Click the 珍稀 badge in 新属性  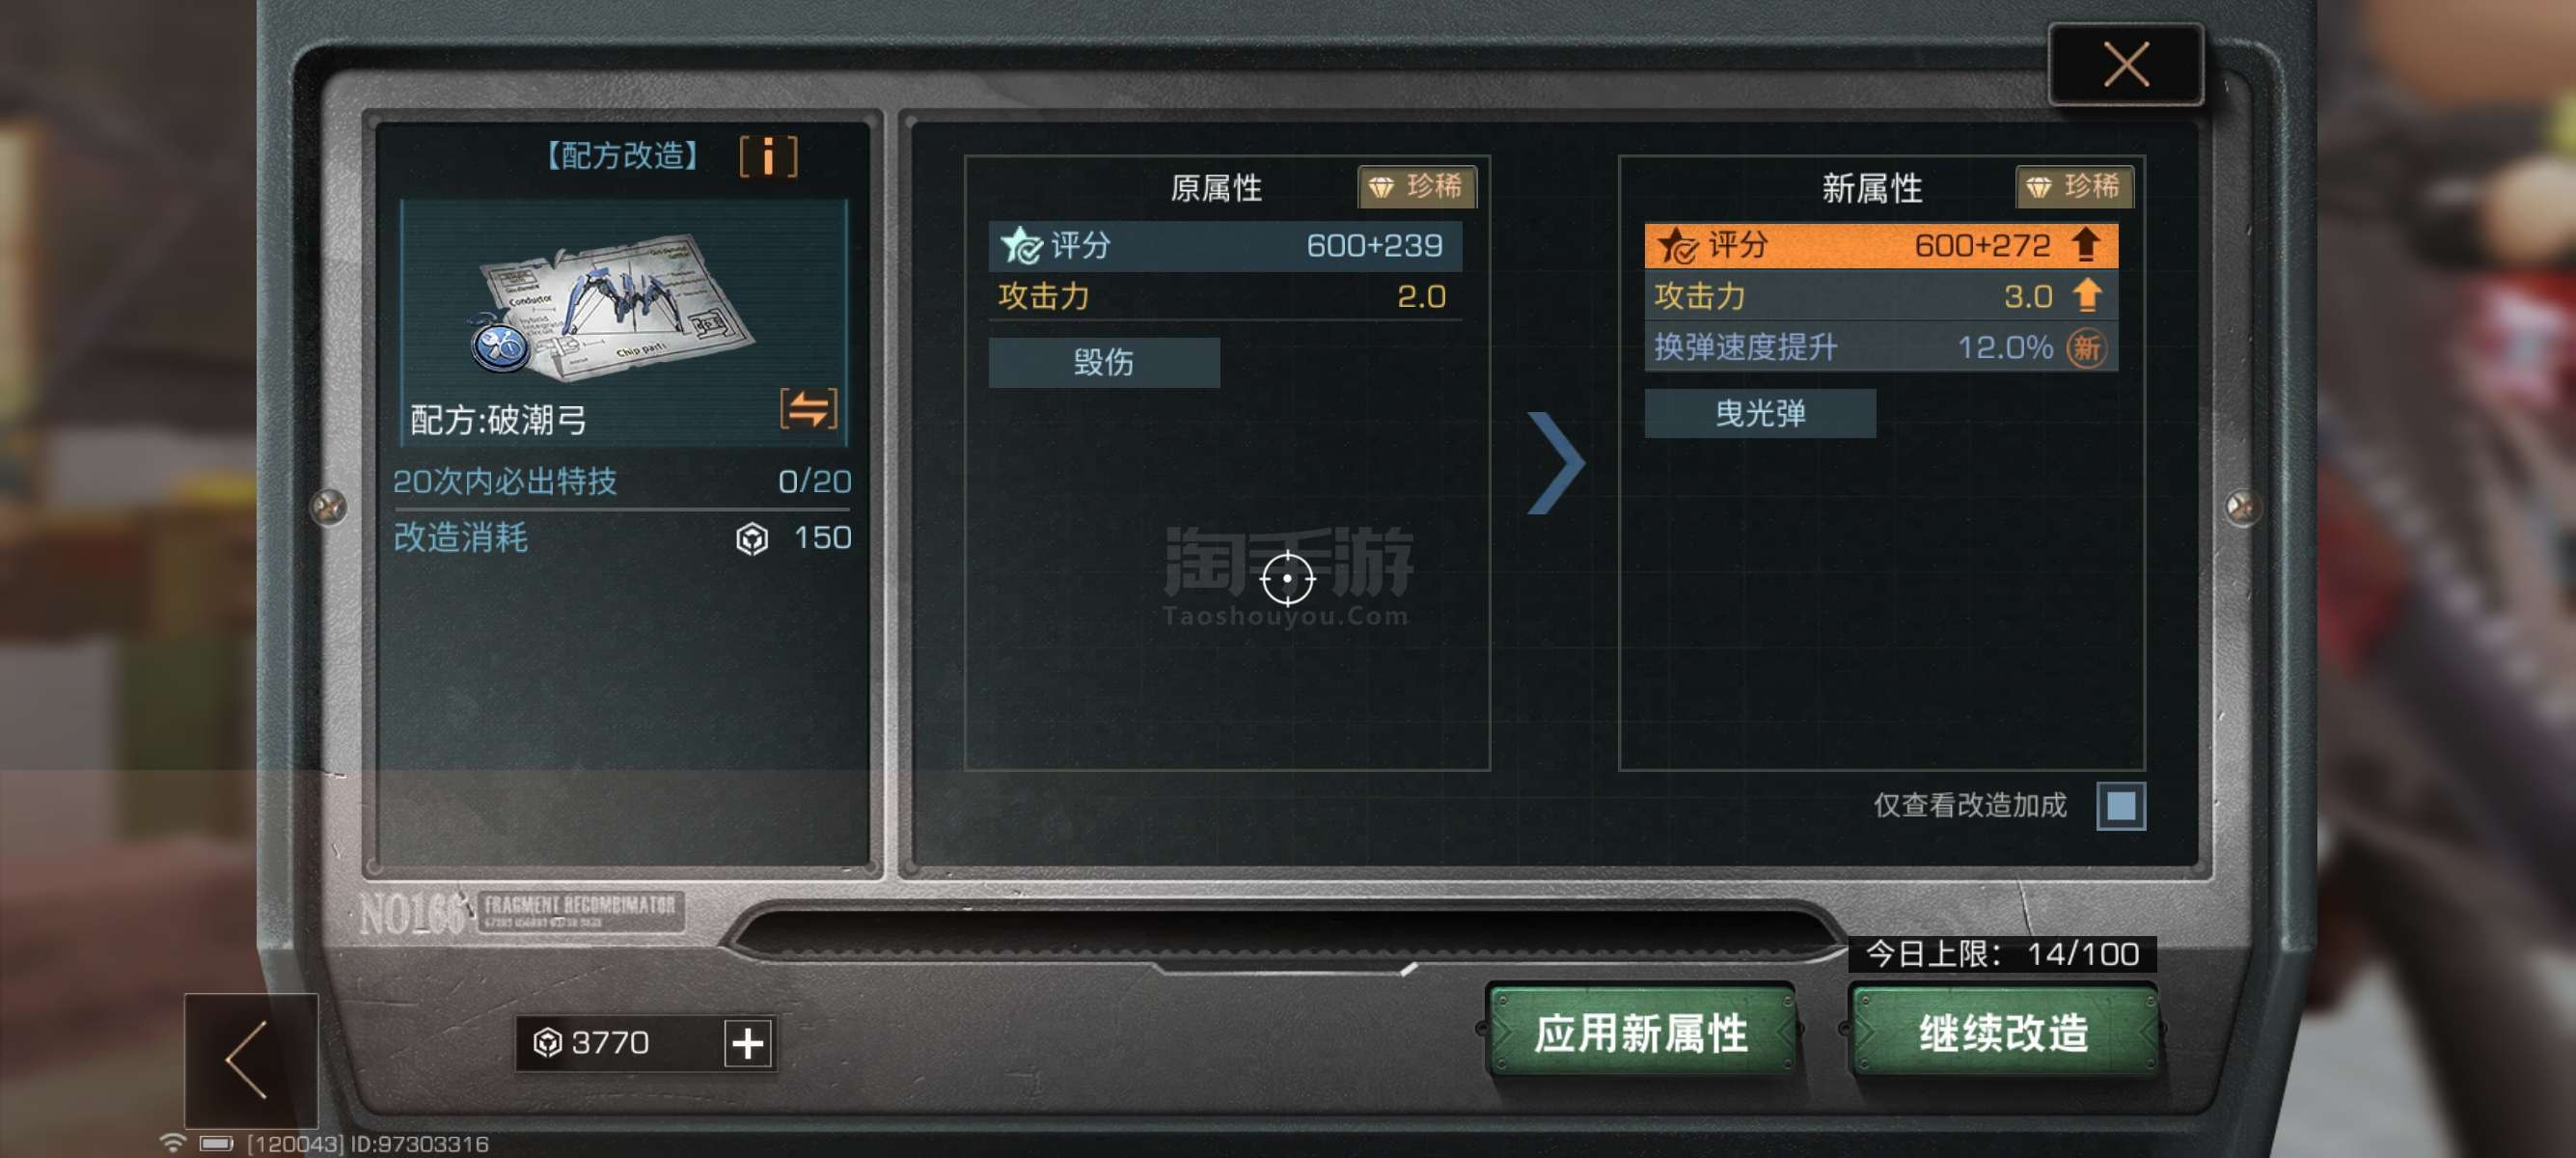click(x=2074, y=187)
